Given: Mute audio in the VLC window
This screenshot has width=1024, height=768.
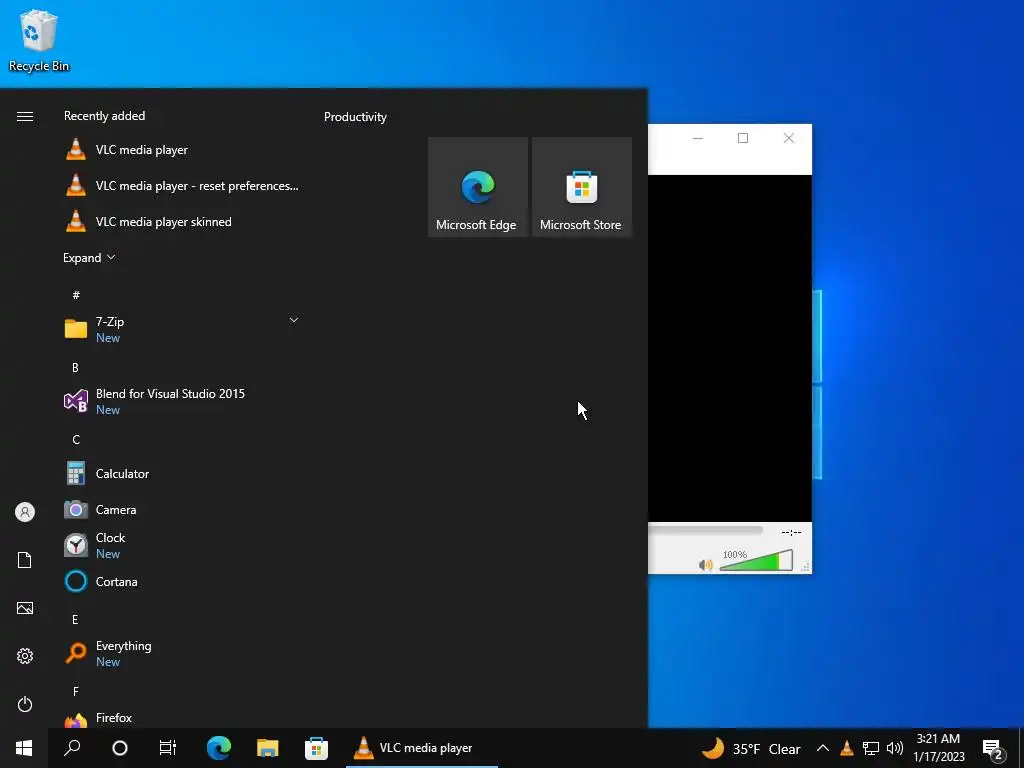Looking at the screenshot, I should [x=705, y=565].
